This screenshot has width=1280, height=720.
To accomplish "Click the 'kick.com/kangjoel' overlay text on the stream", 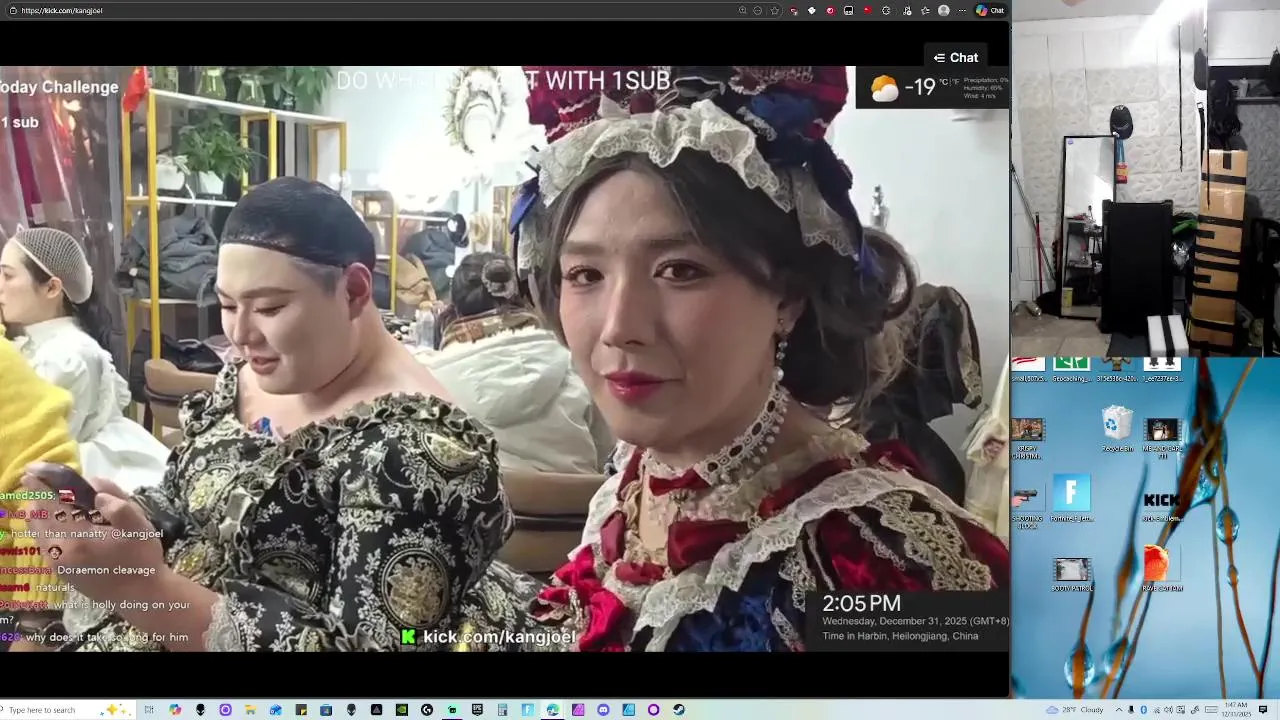I will tap(499, 637).
